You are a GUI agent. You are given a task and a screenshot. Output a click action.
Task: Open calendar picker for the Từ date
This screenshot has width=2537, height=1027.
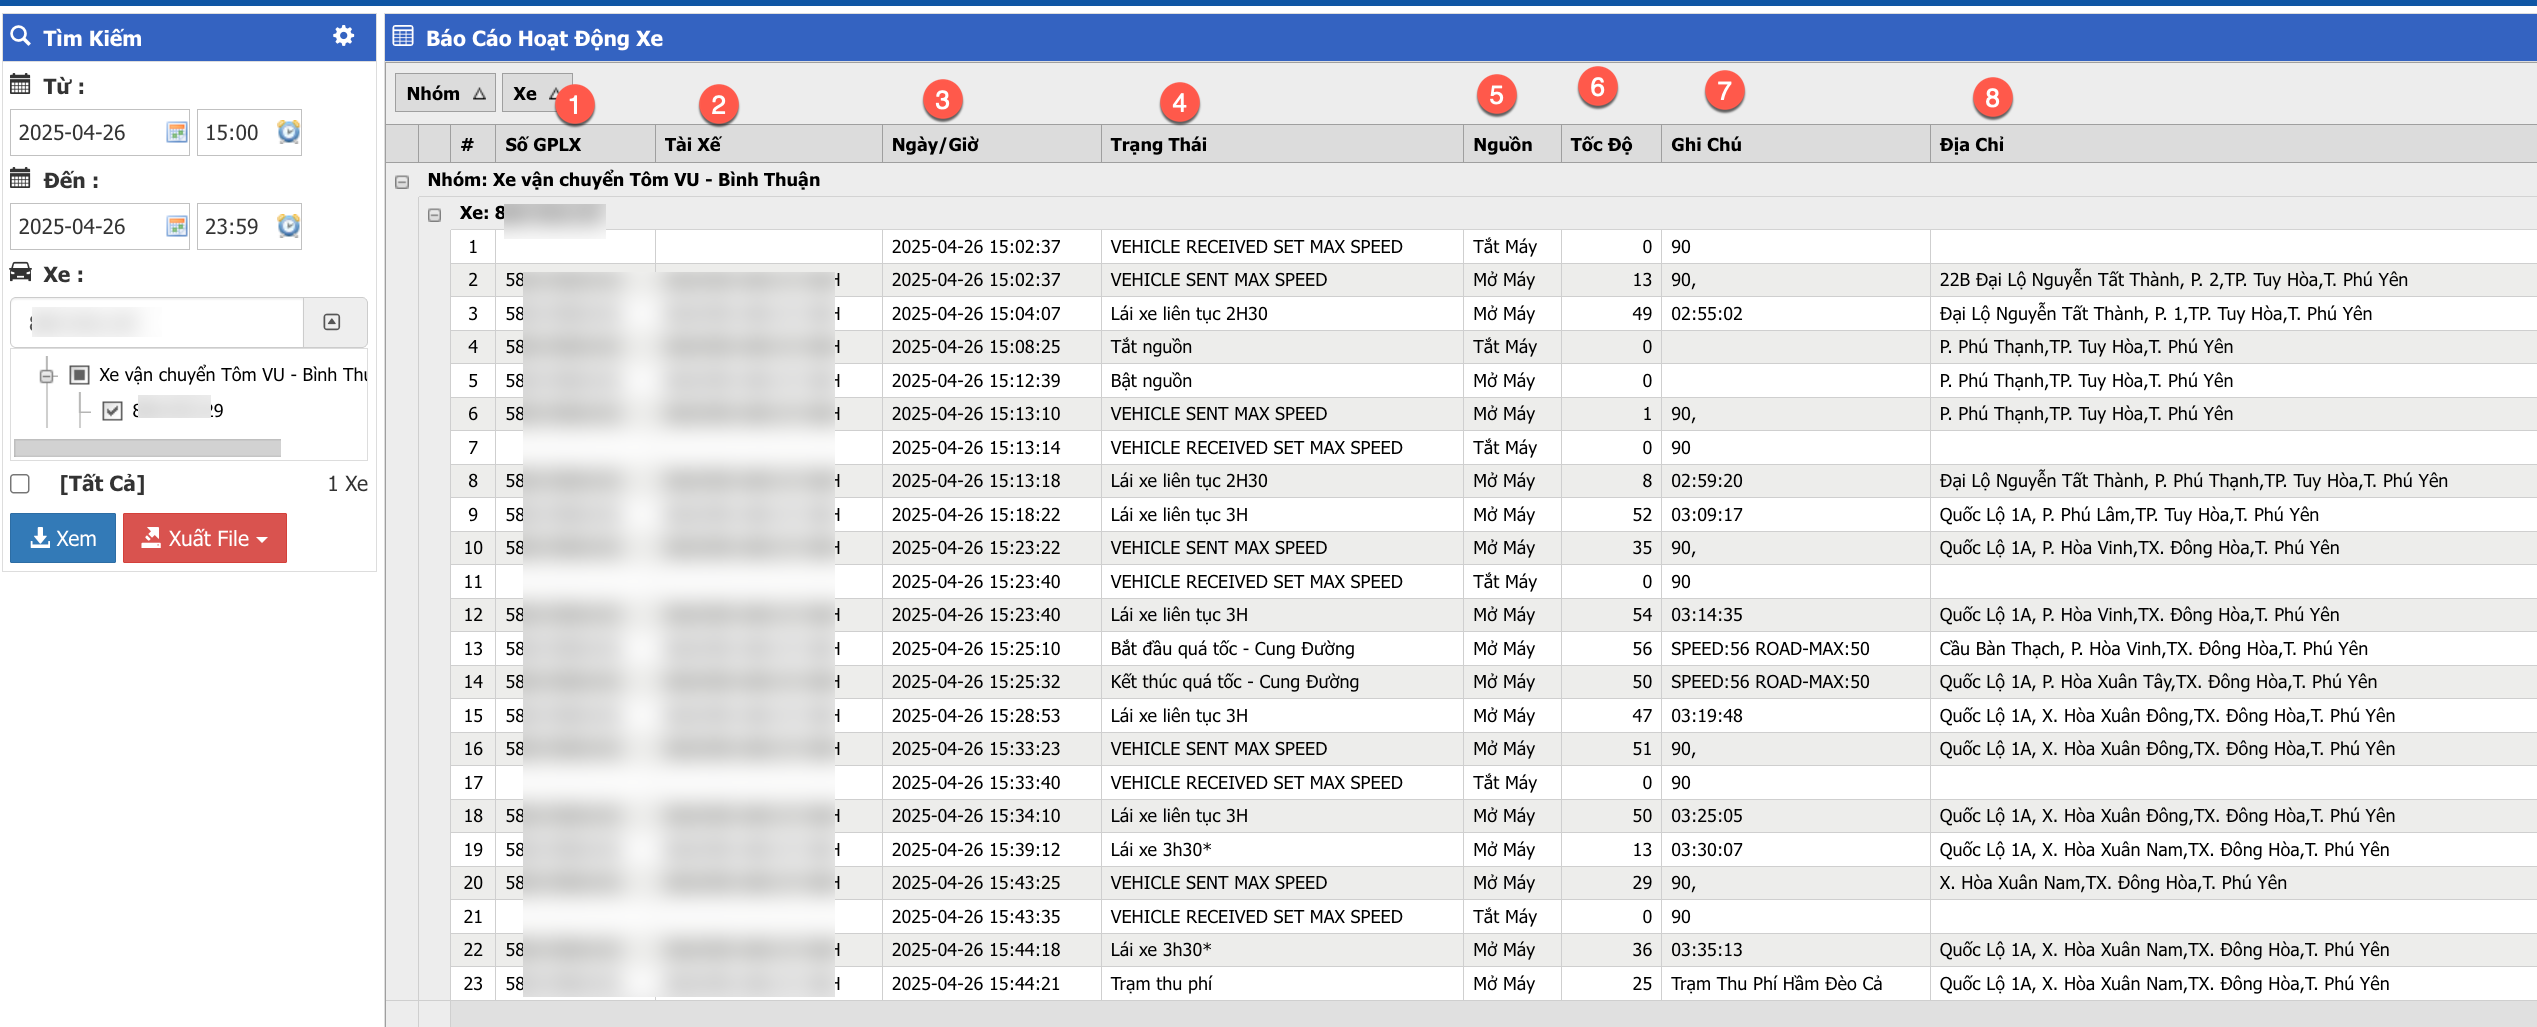[177, 132]
